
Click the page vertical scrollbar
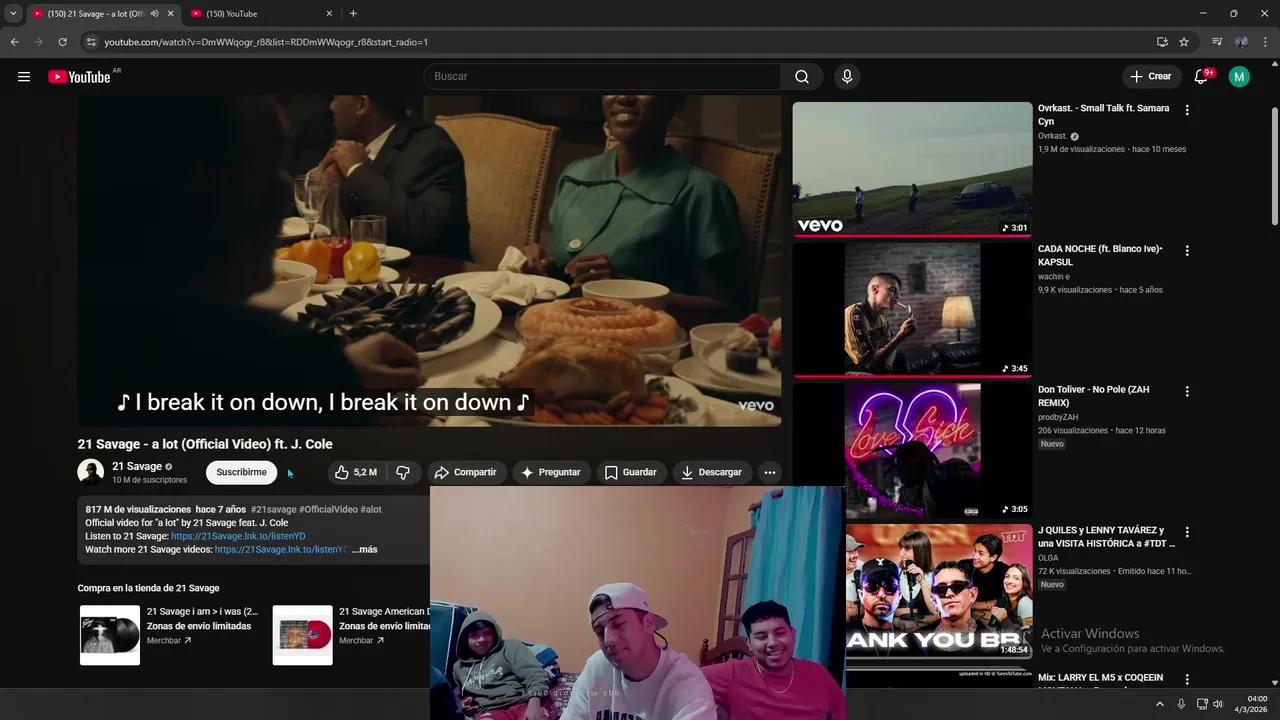pos(1274,165)
